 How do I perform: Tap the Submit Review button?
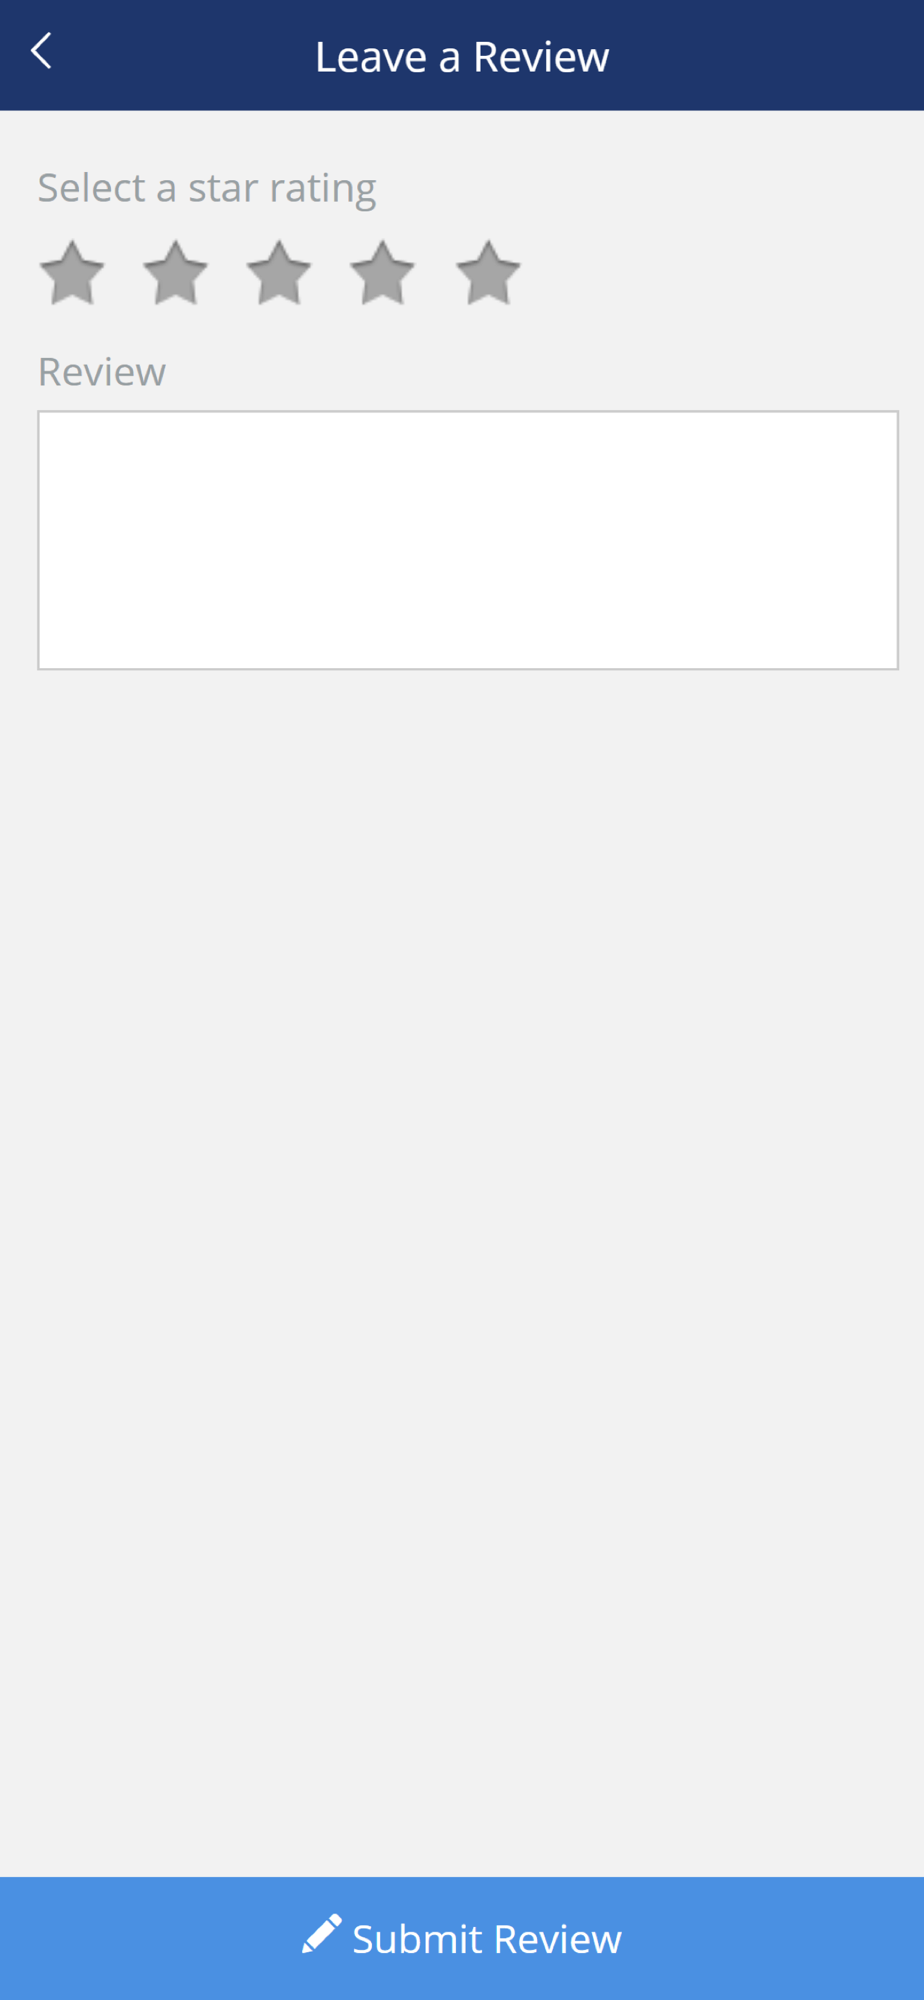coord(462,1938)
